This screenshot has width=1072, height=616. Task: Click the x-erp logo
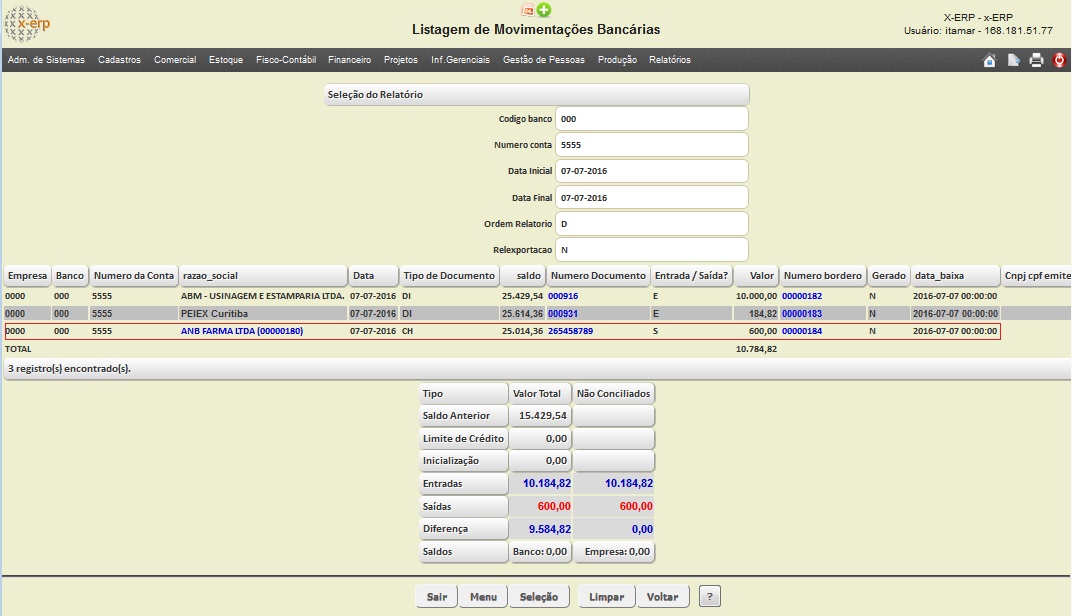[27, 24]
